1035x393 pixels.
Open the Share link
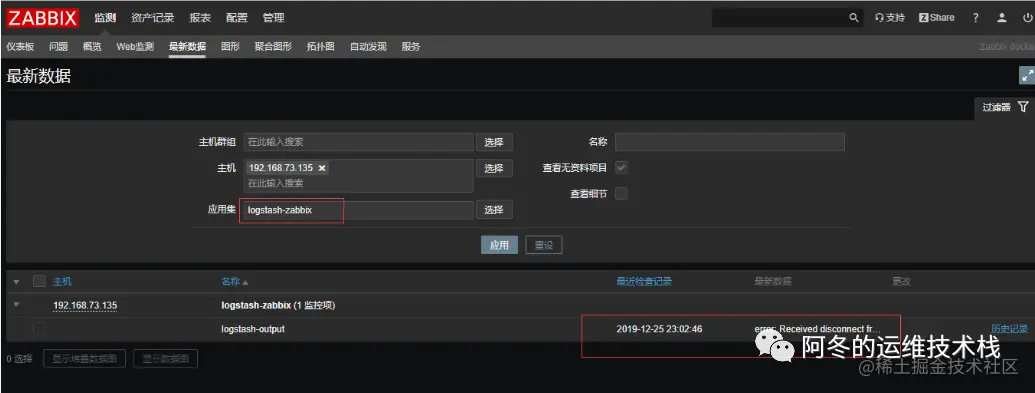coord(937,18)
